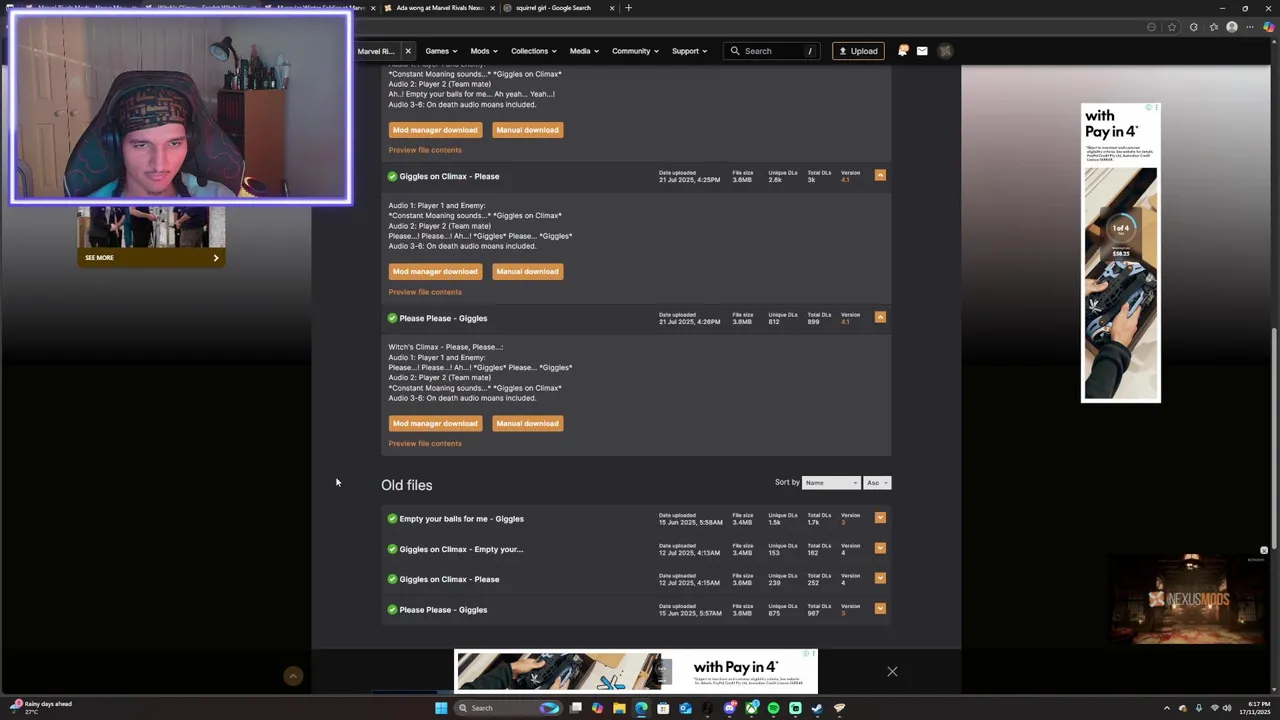Expand old file Empty your balls for me - Giggles
1280x720 pixels.
click(880, 518)
